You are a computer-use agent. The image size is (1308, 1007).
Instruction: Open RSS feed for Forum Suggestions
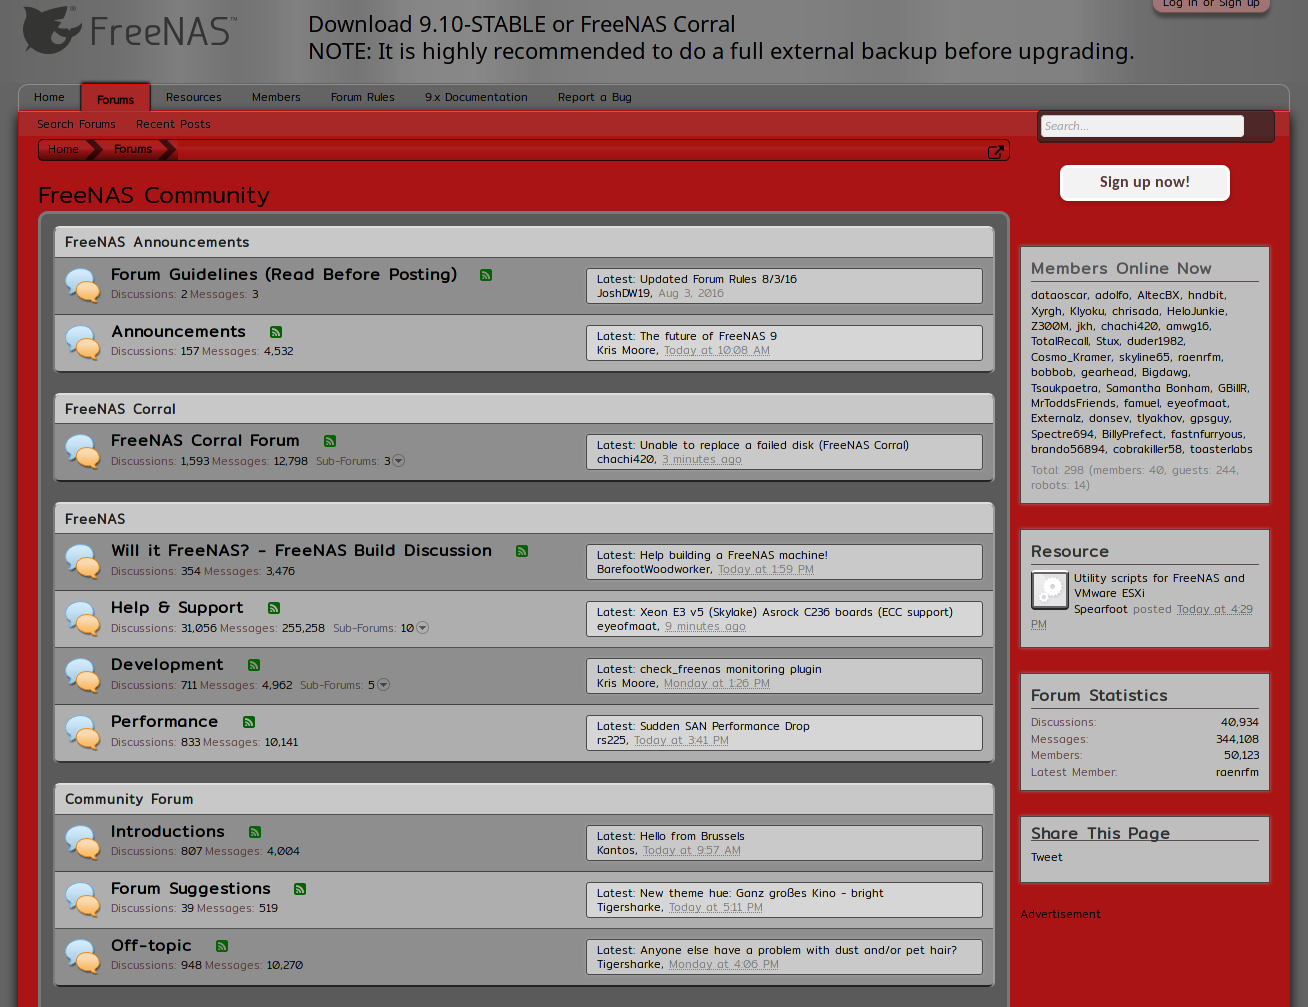point(300,889)
